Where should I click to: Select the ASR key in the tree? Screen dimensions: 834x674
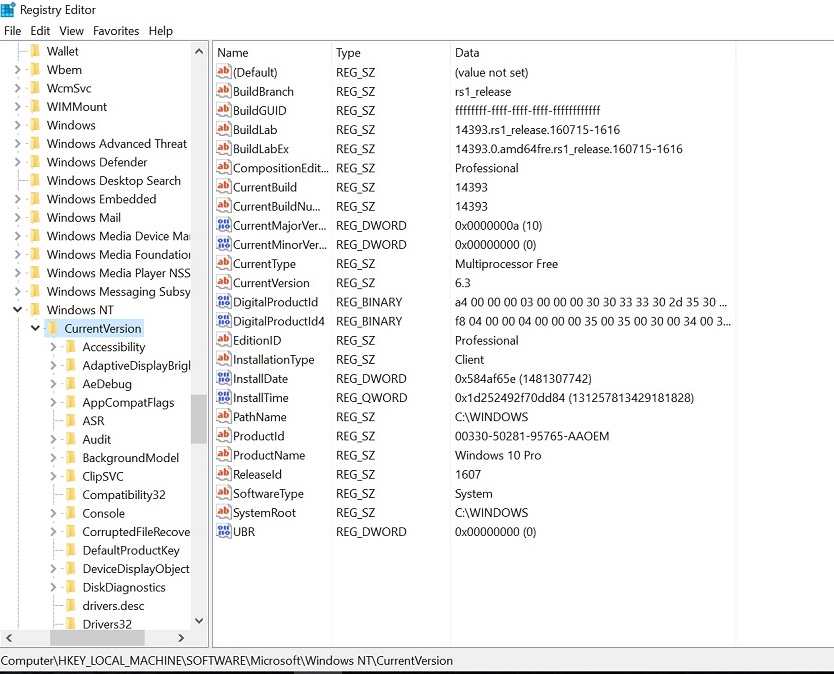coord(94,421)
